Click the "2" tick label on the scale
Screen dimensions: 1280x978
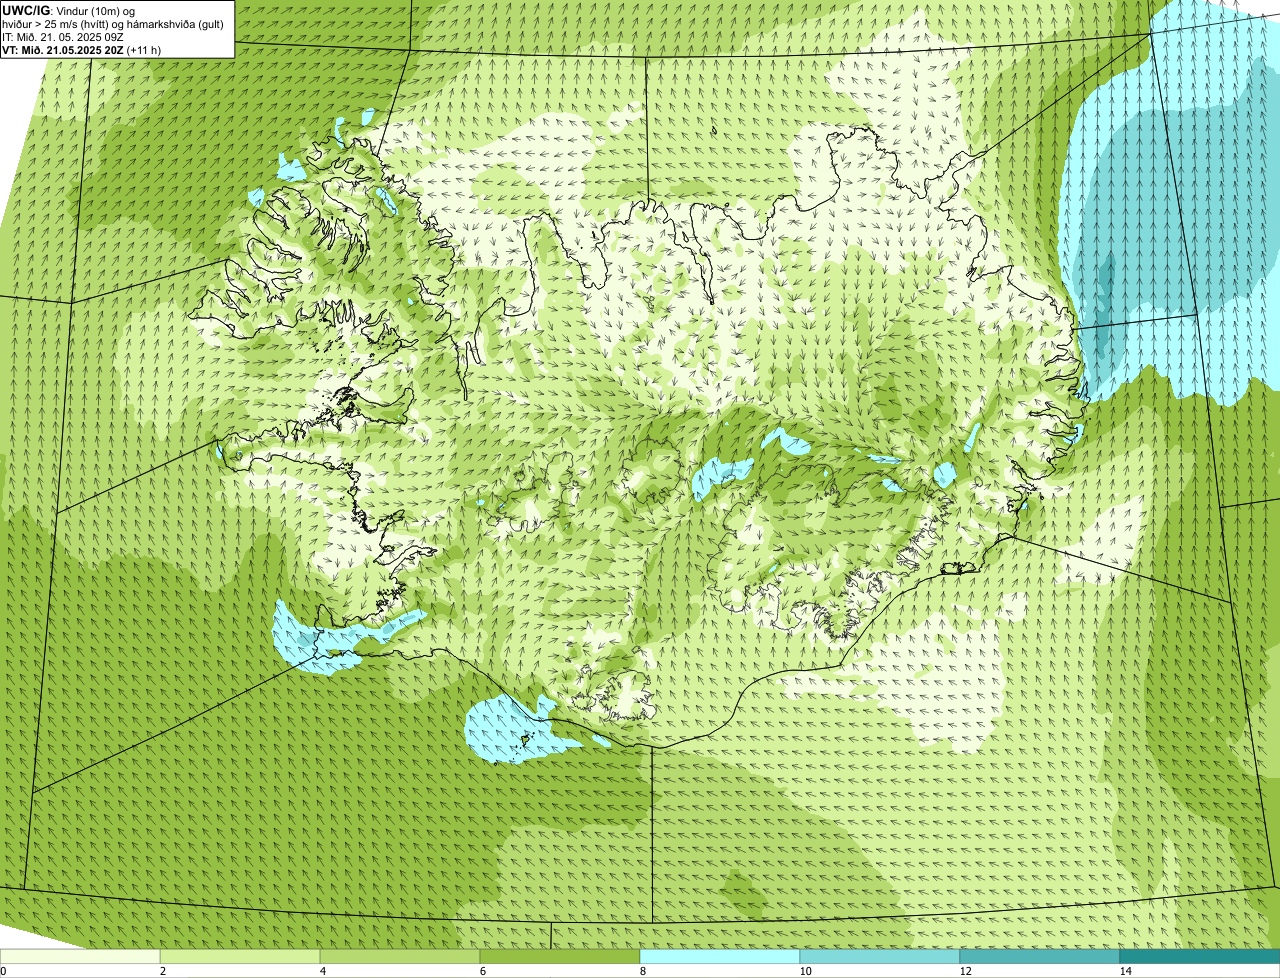pos(162,971)
